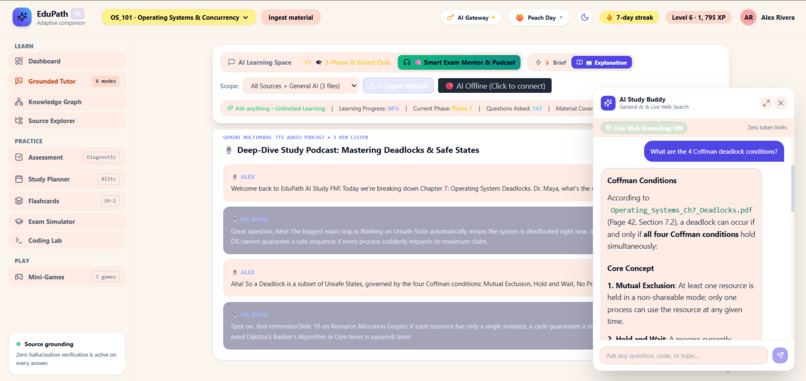
Task: Switch answer style to Brief
Action: coord(551,62)
